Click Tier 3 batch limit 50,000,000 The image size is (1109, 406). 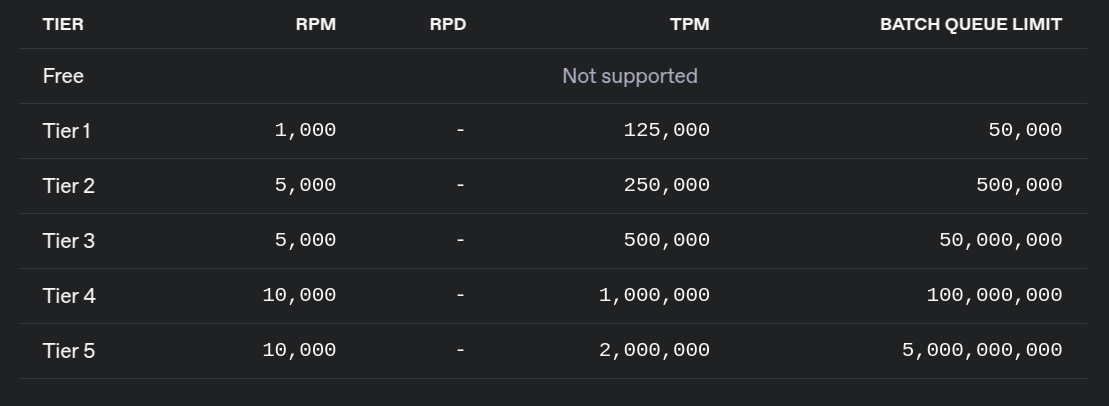point(1001,240)
